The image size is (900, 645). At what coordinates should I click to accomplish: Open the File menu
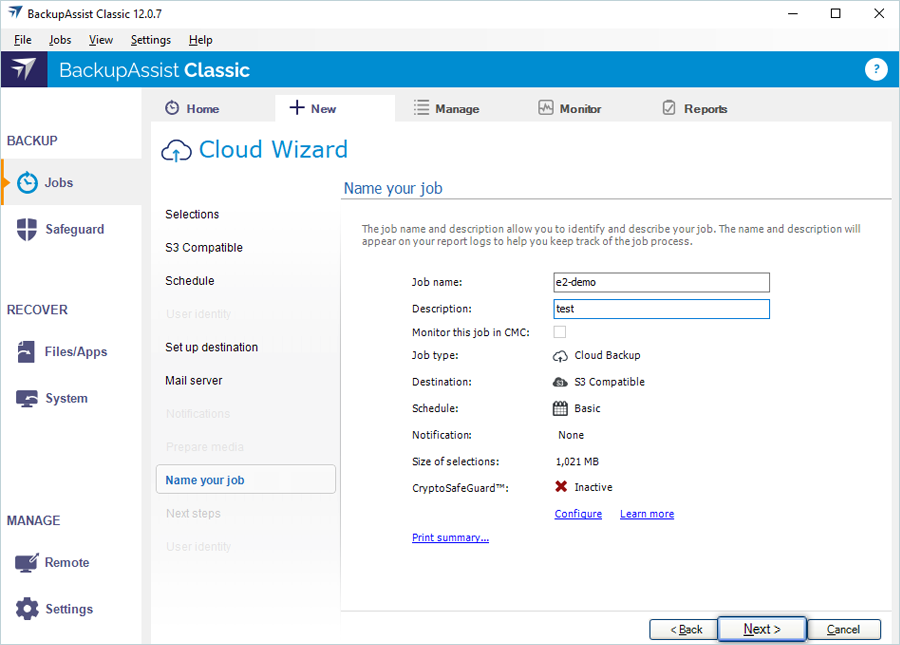[x=22, y=40]
